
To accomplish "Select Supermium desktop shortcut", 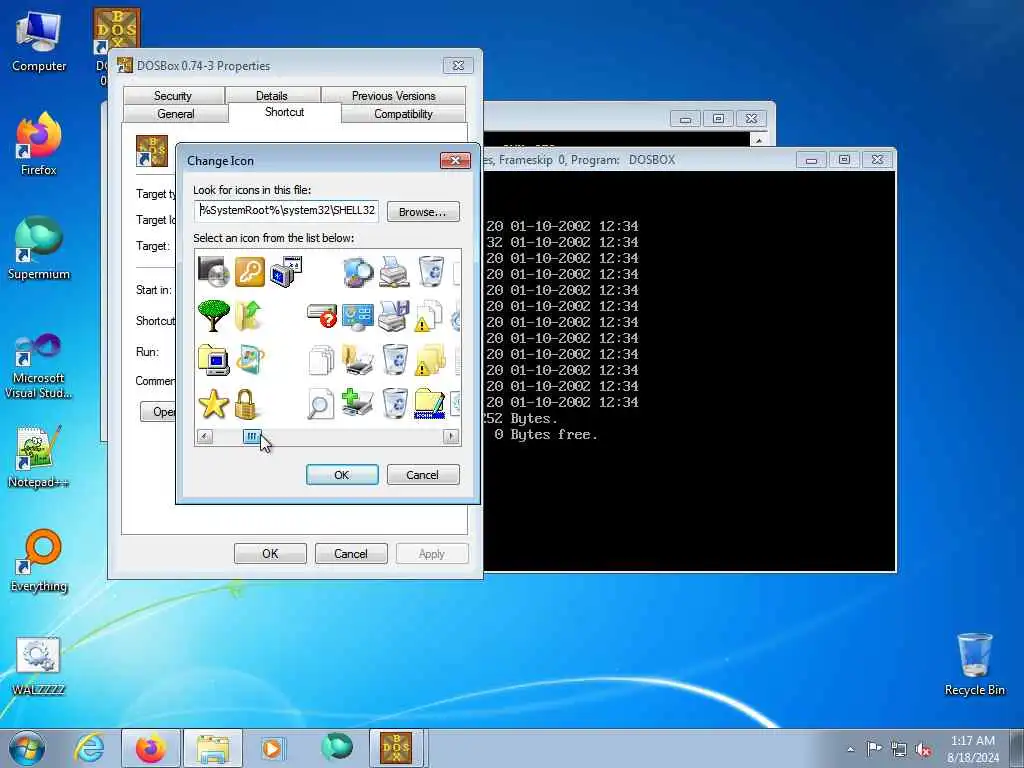I will tap(39, 248).
